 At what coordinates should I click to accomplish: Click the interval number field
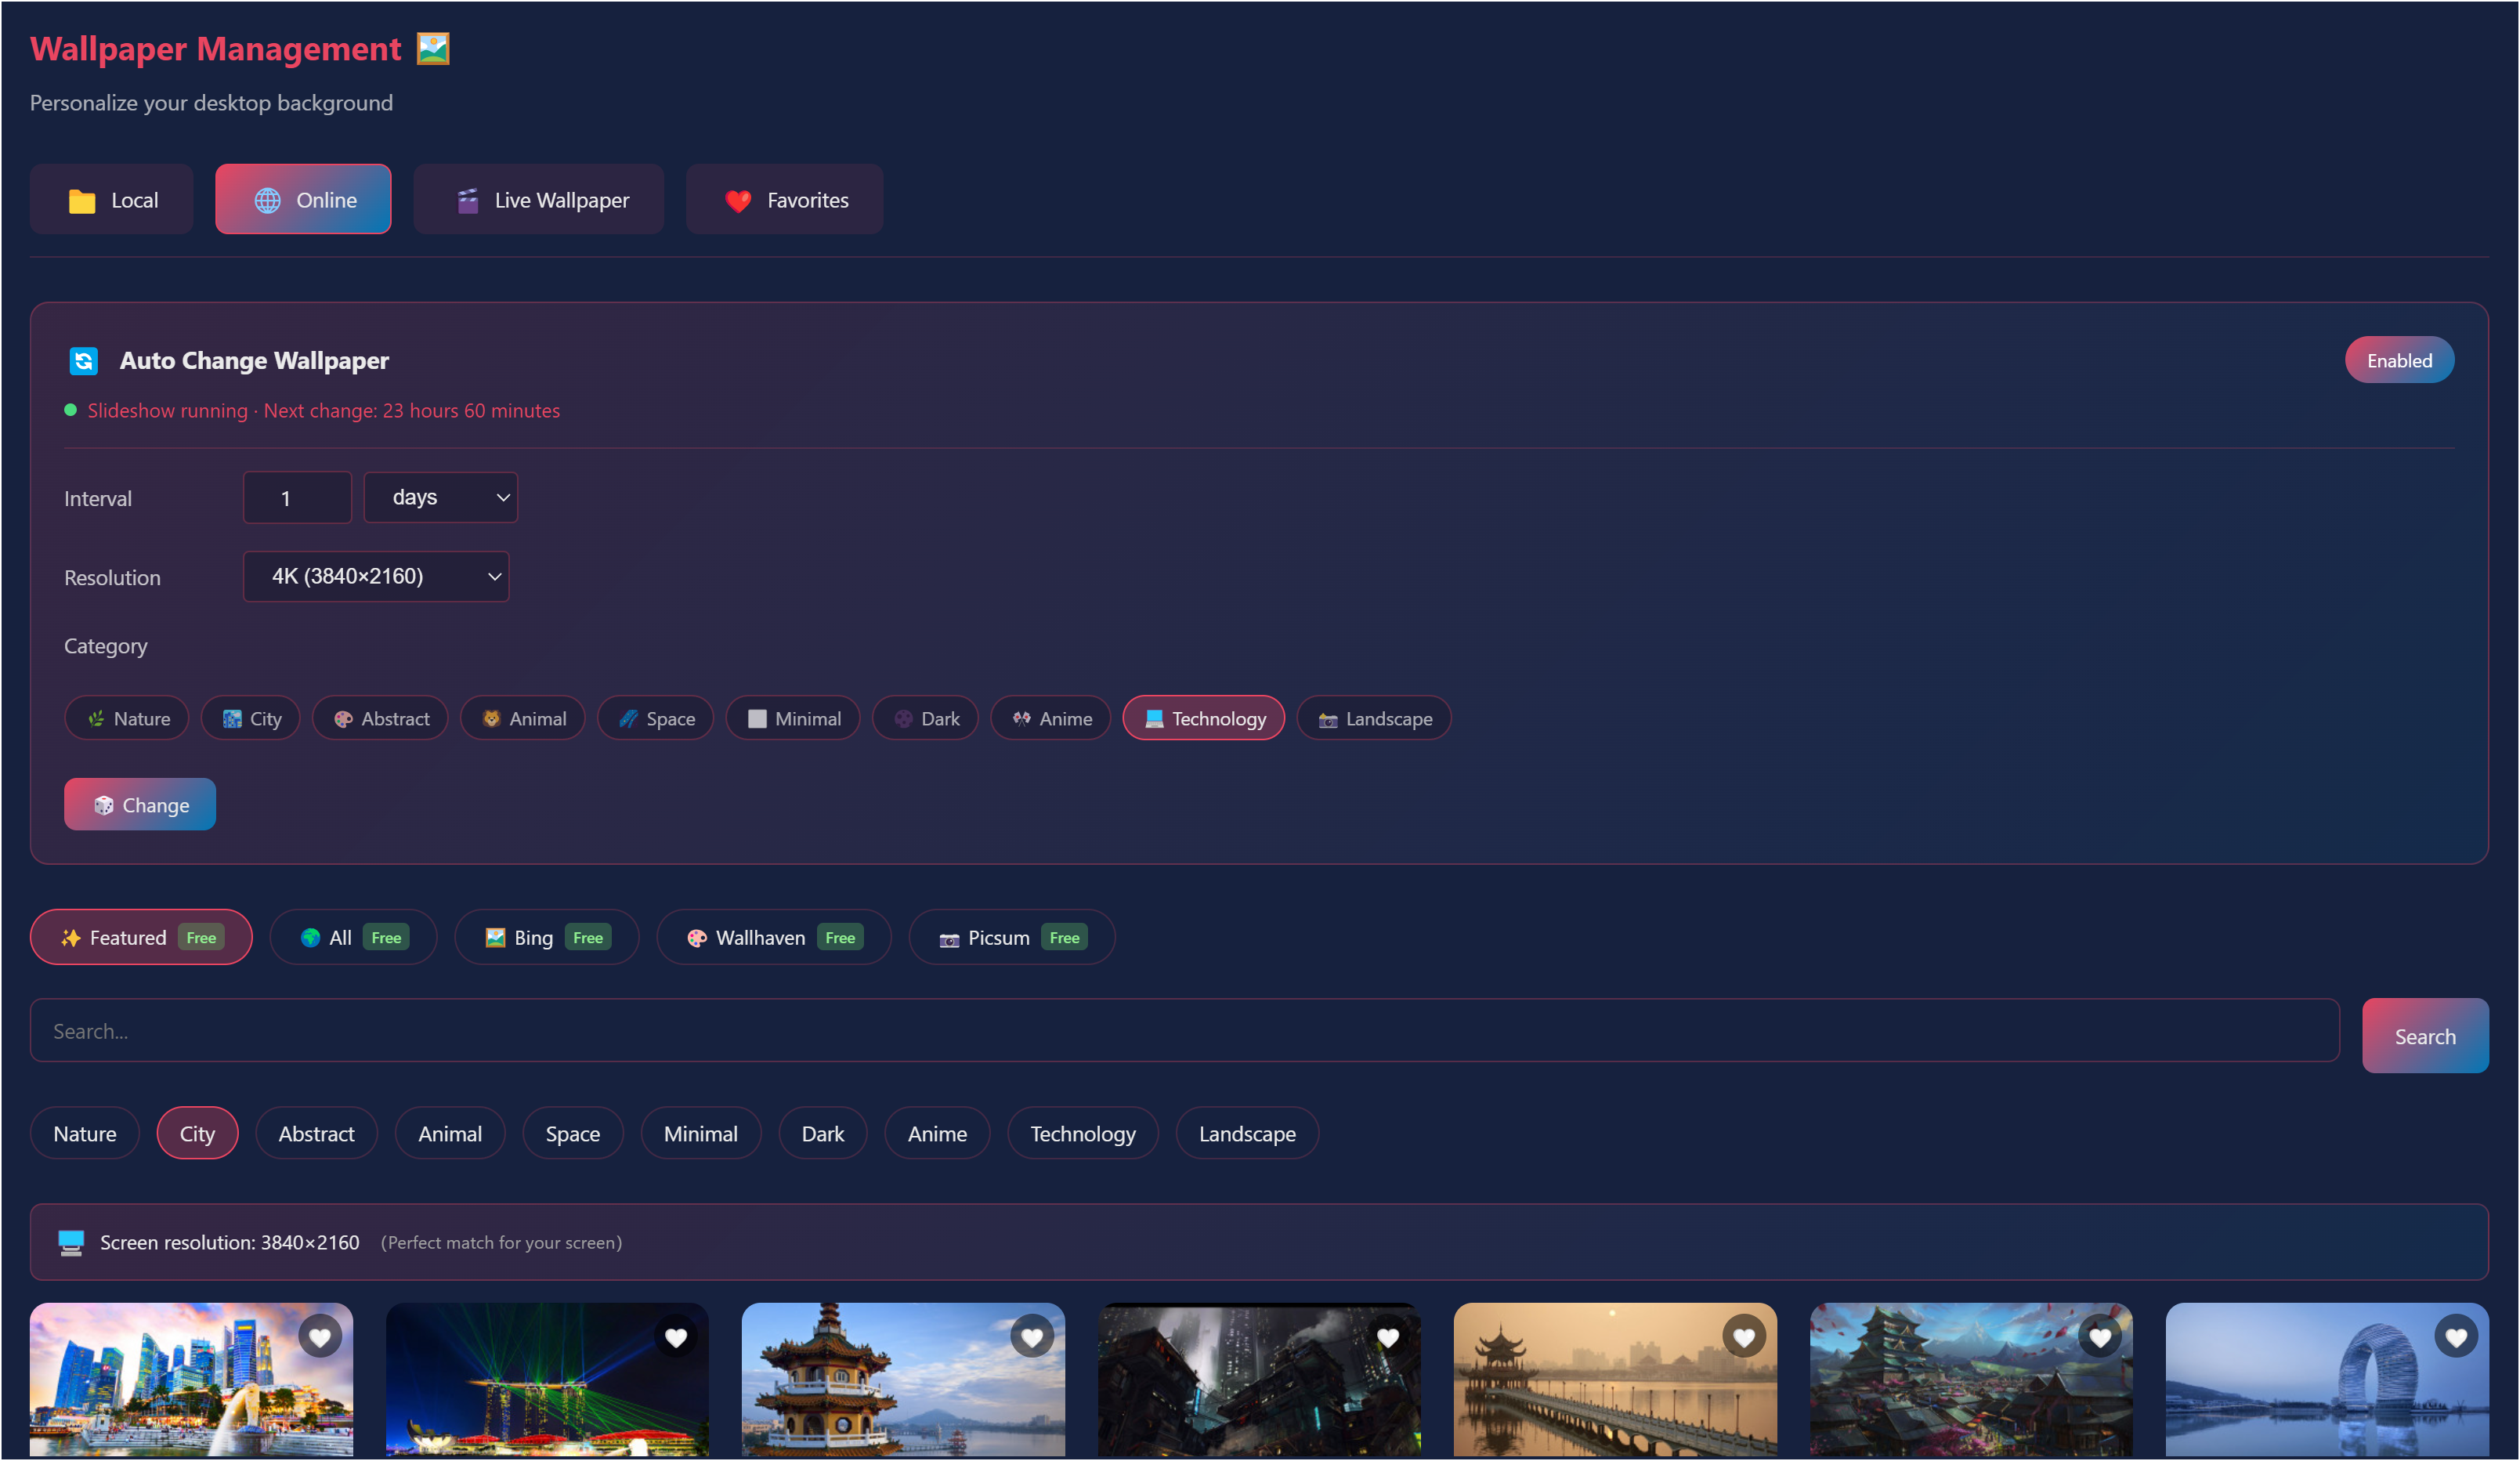click(297, 497)
